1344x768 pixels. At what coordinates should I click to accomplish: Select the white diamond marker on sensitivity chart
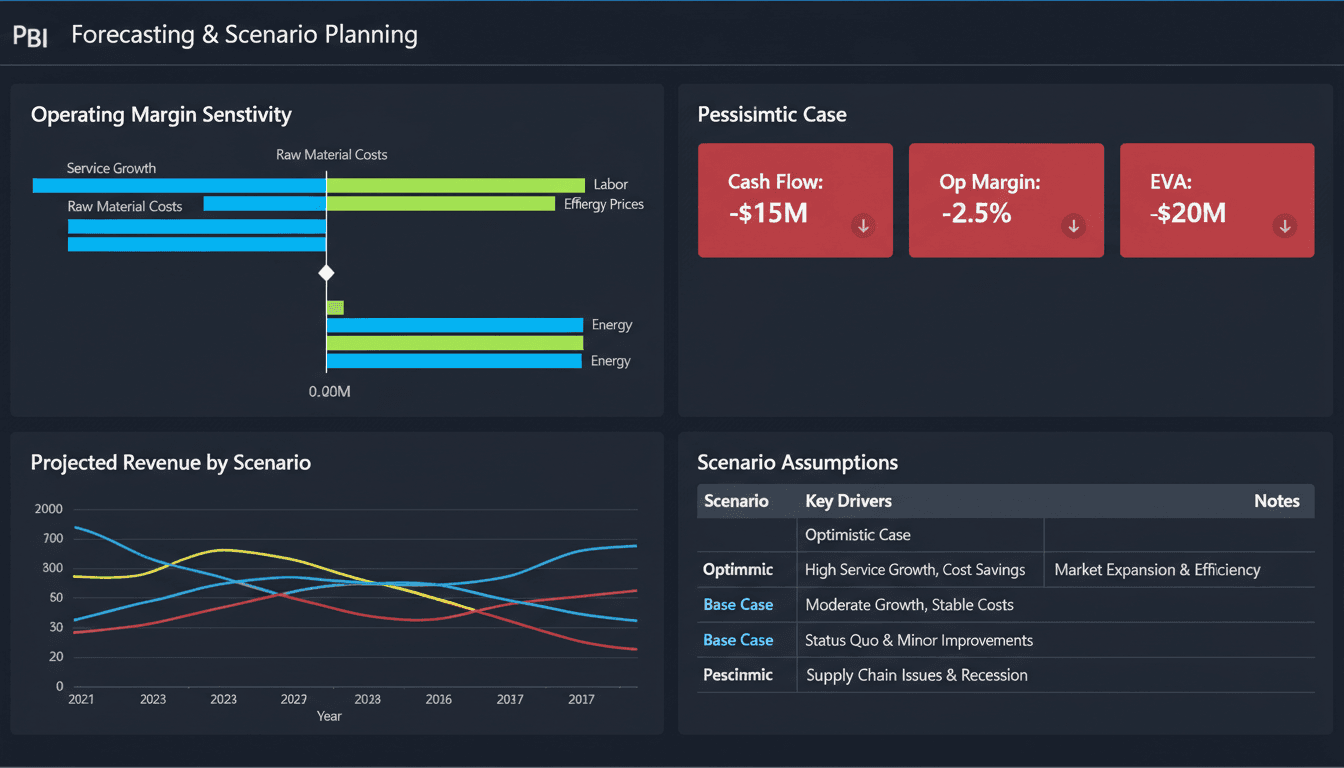tap(326, 273)
